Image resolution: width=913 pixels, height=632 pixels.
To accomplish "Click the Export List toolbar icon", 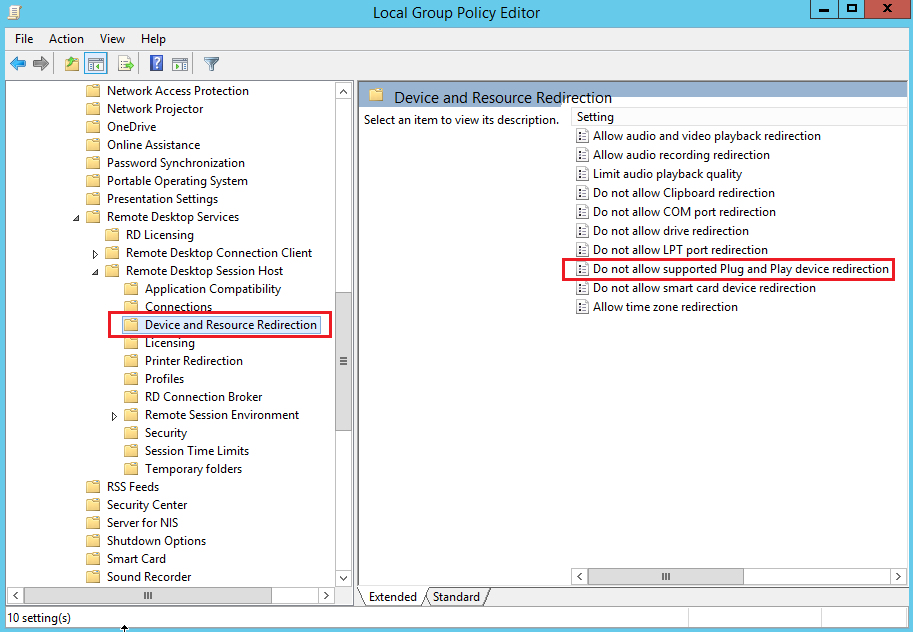I will (x=125, y=63).
